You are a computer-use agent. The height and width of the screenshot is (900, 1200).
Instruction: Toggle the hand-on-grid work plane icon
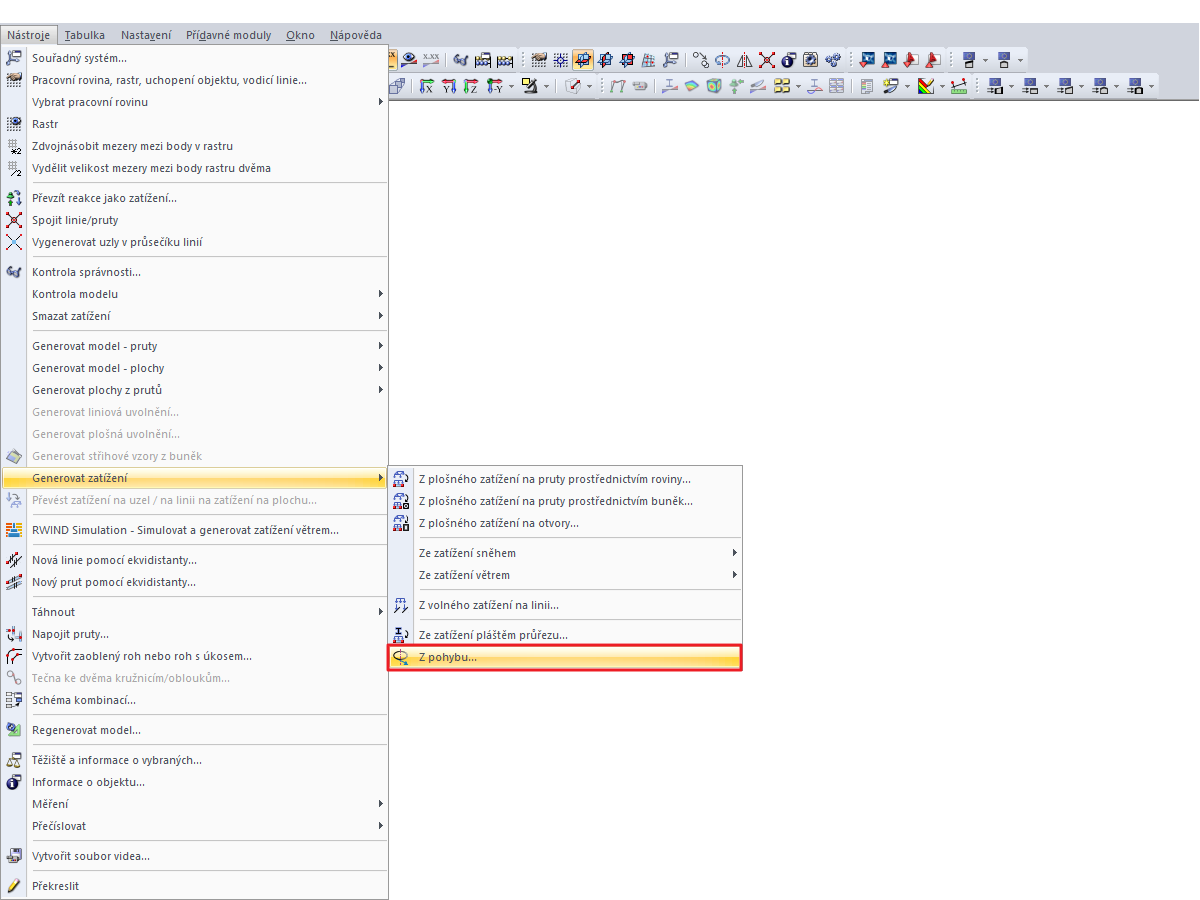(x=539, y=59)
